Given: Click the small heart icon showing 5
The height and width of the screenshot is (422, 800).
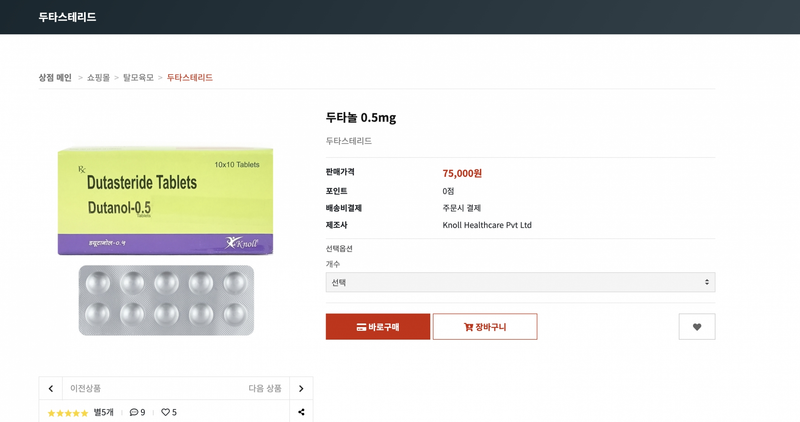Looking at the screenshot, I should (166, 412).
